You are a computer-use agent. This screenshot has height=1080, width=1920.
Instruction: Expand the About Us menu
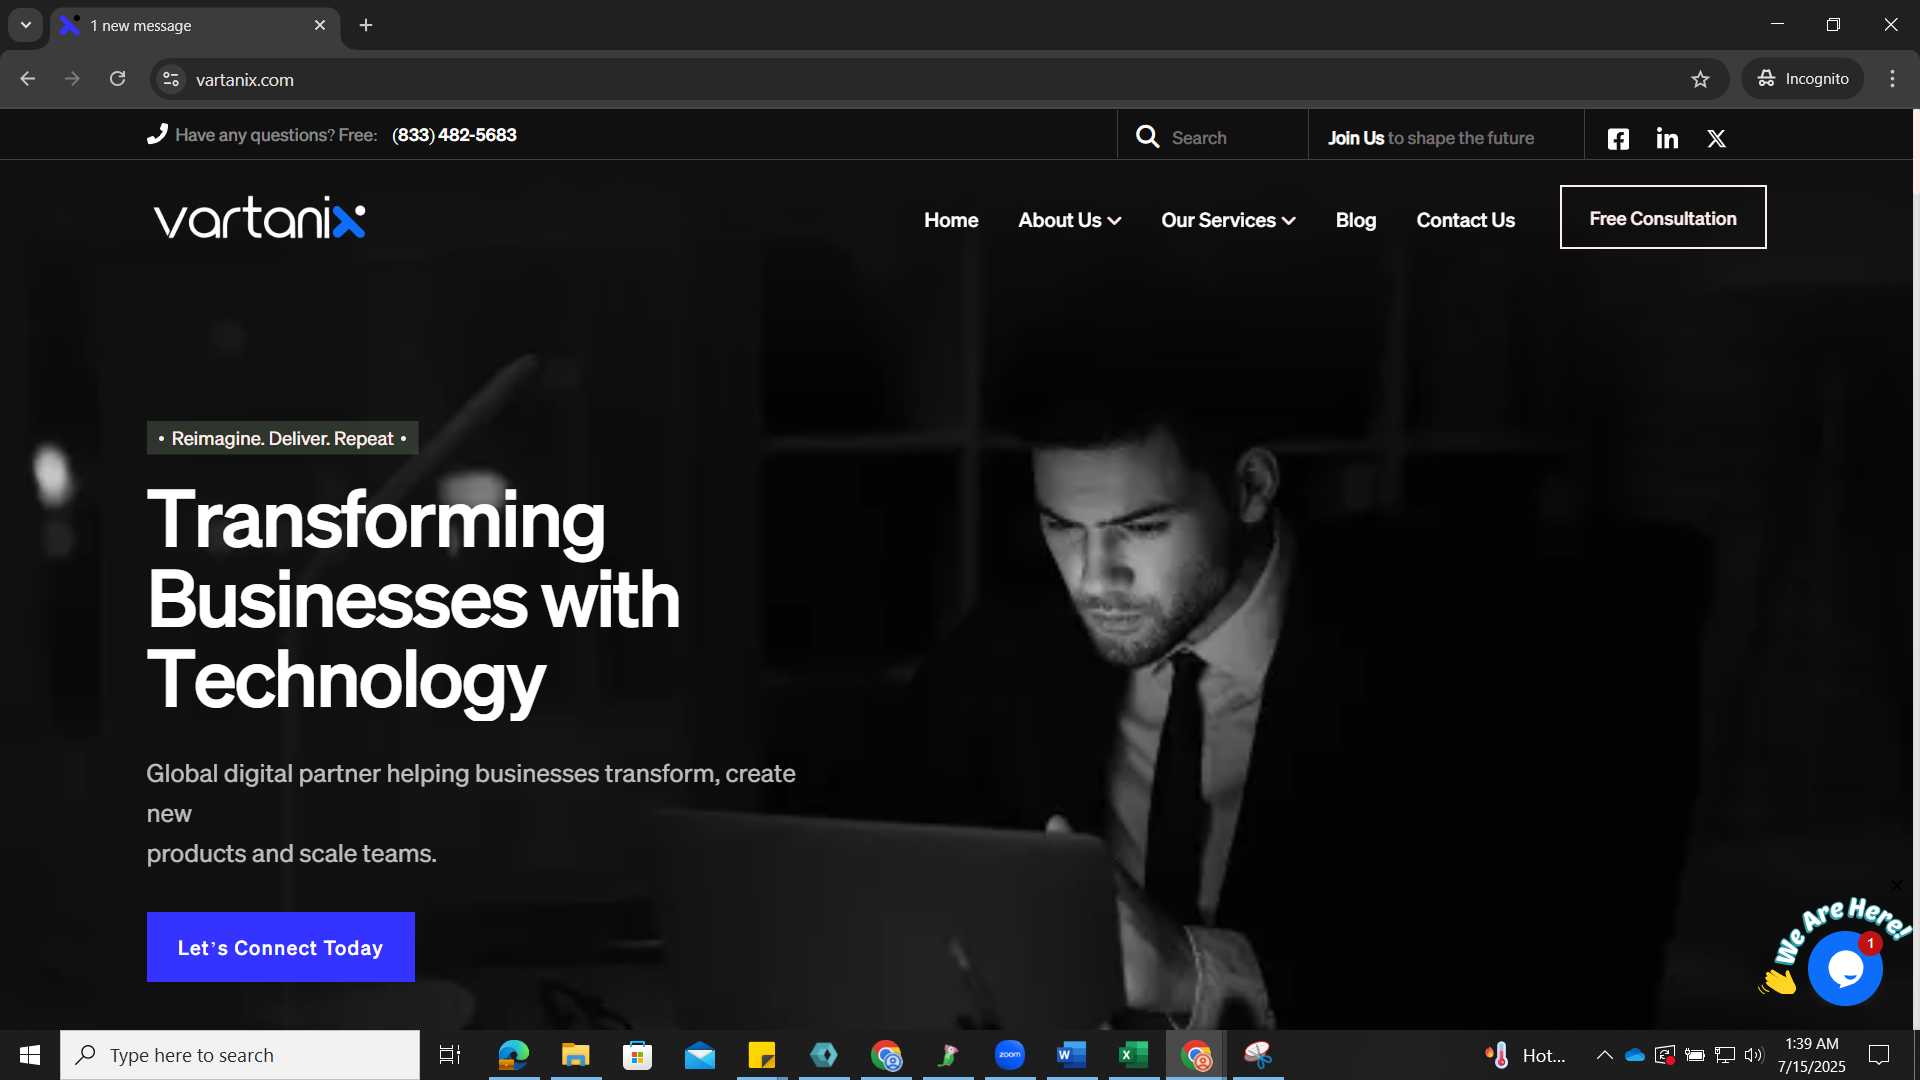[1069, 220]
